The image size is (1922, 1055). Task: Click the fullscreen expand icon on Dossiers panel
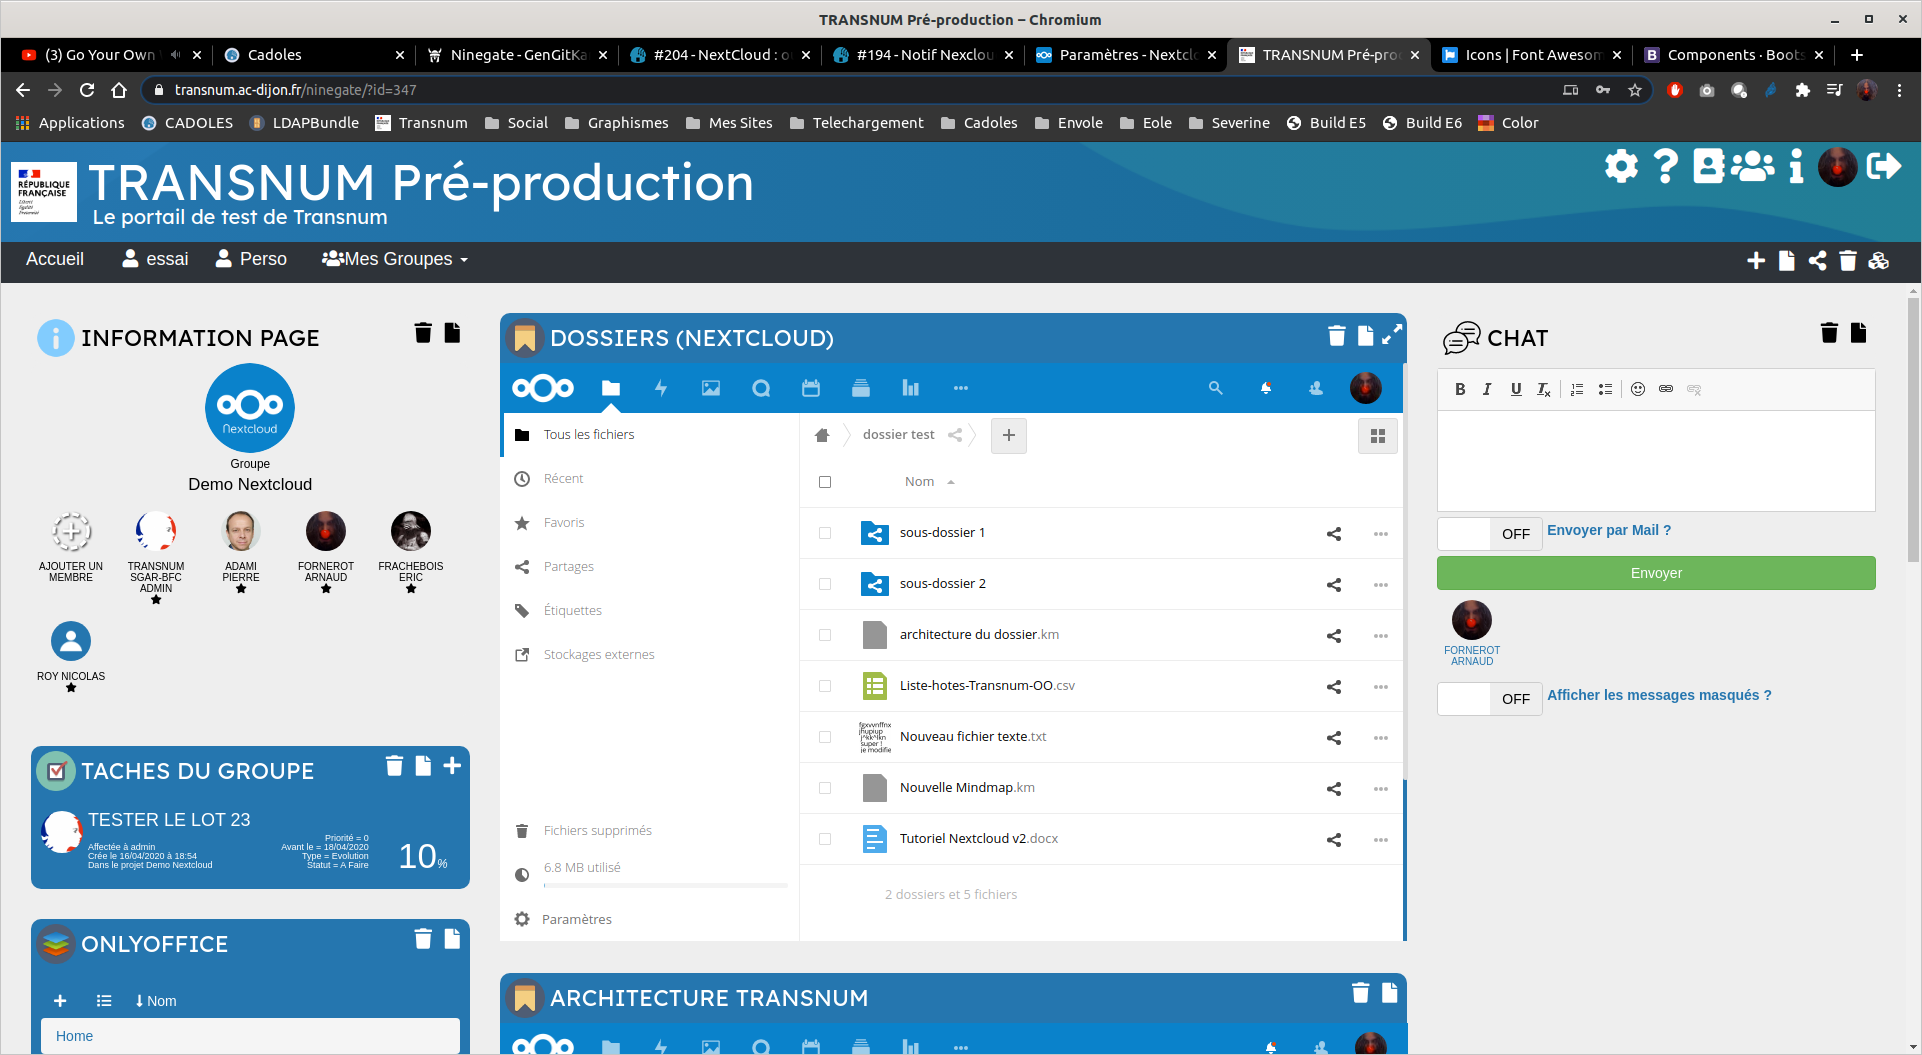[1391, 335]
